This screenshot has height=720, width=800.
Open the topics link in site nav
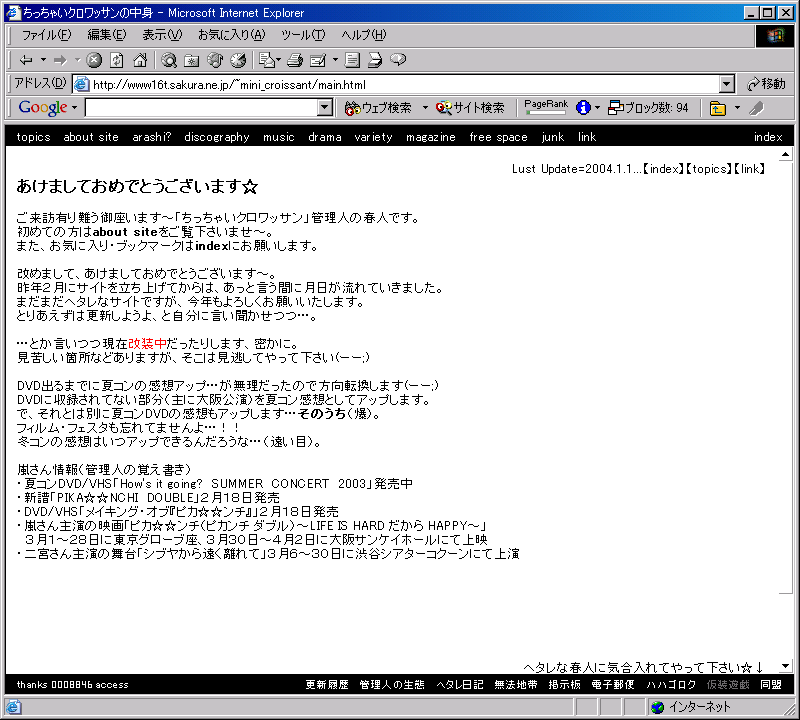33,137
